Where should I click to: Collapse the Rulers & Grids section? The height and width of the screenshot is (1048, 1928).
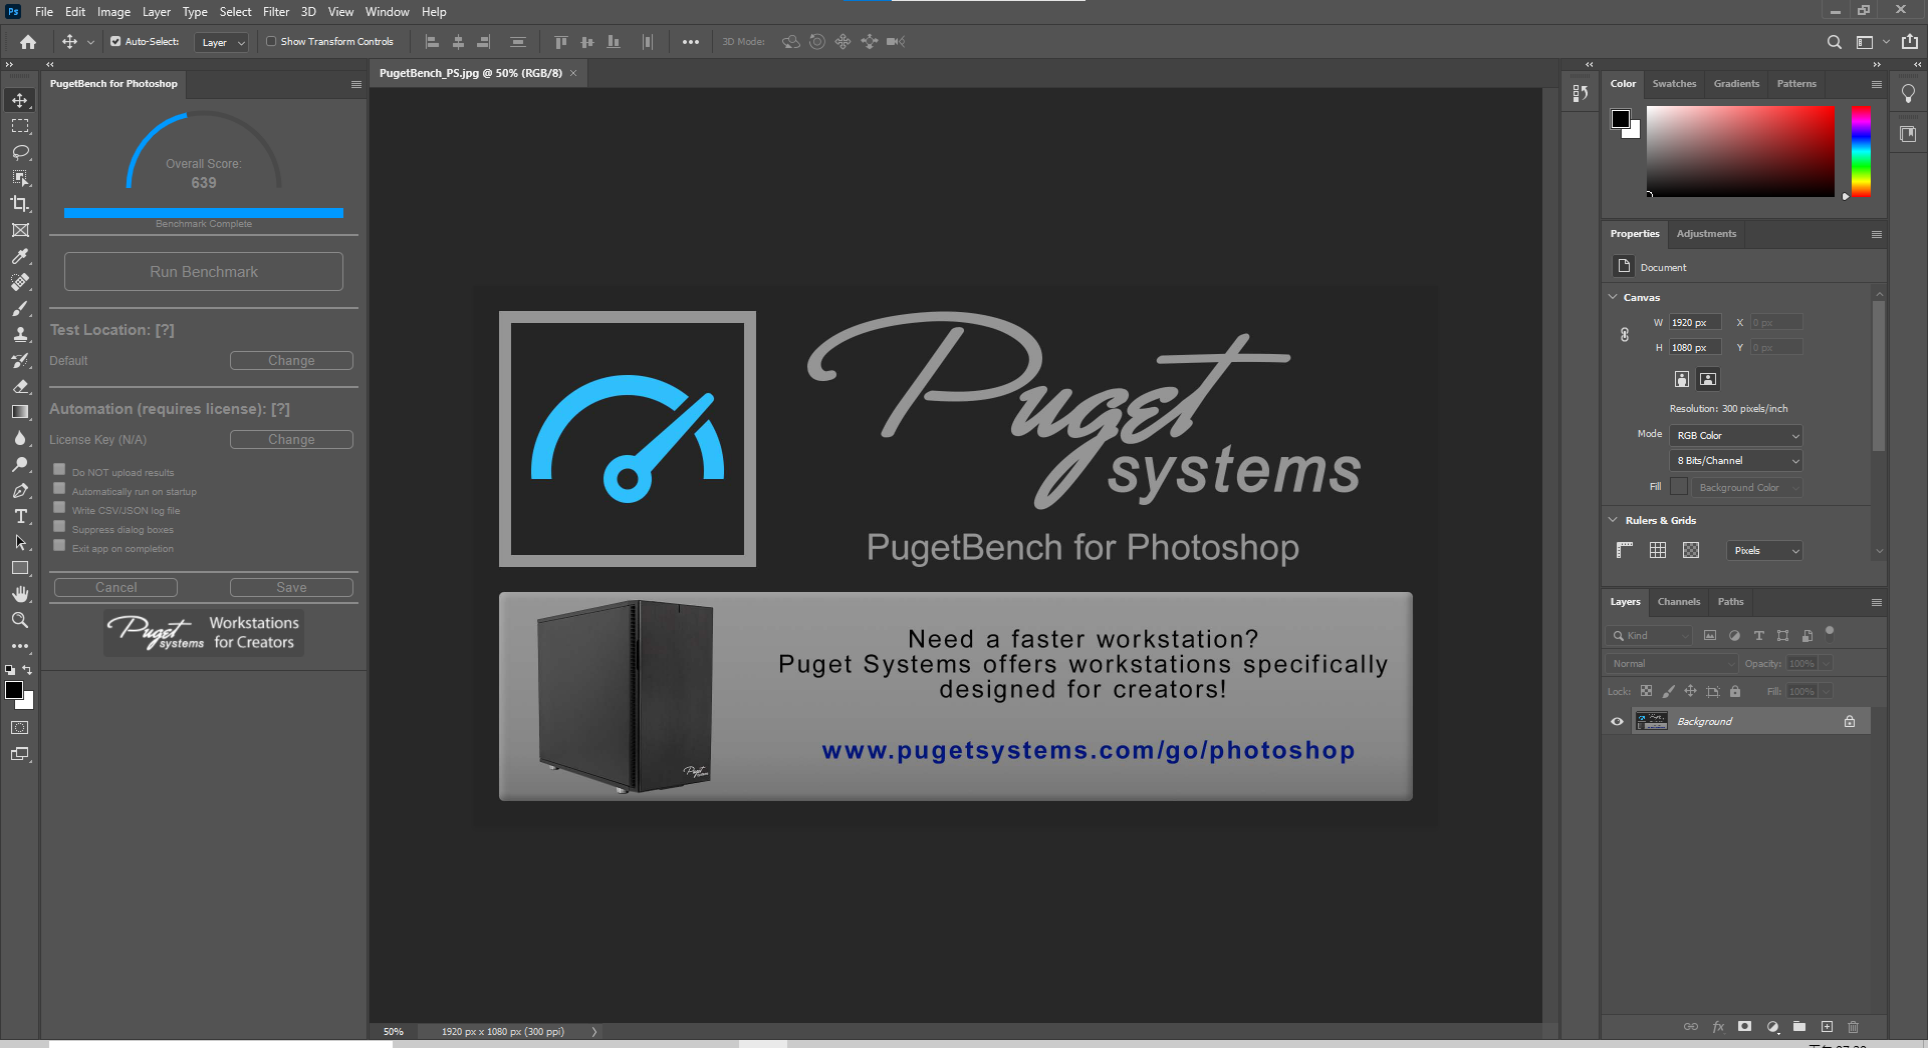(1613, 520)
